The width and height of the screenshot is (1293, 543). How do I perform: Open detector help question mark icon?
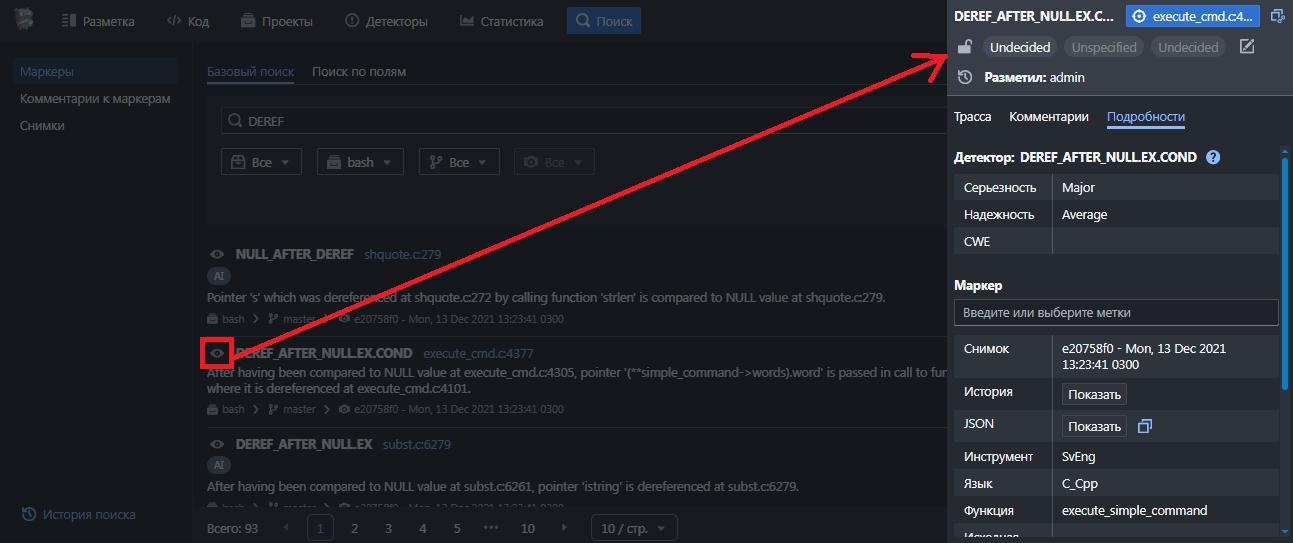coord(1213,157)
